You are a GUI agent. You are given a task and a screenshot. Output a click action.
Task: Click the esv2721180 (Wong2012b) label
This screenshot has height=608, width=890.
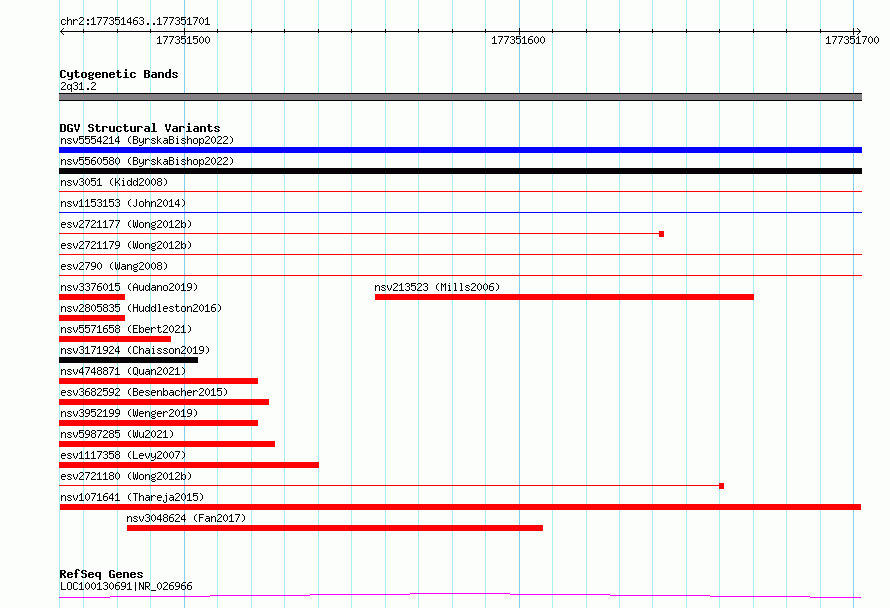pyautogui.click(x=126, y=476)
